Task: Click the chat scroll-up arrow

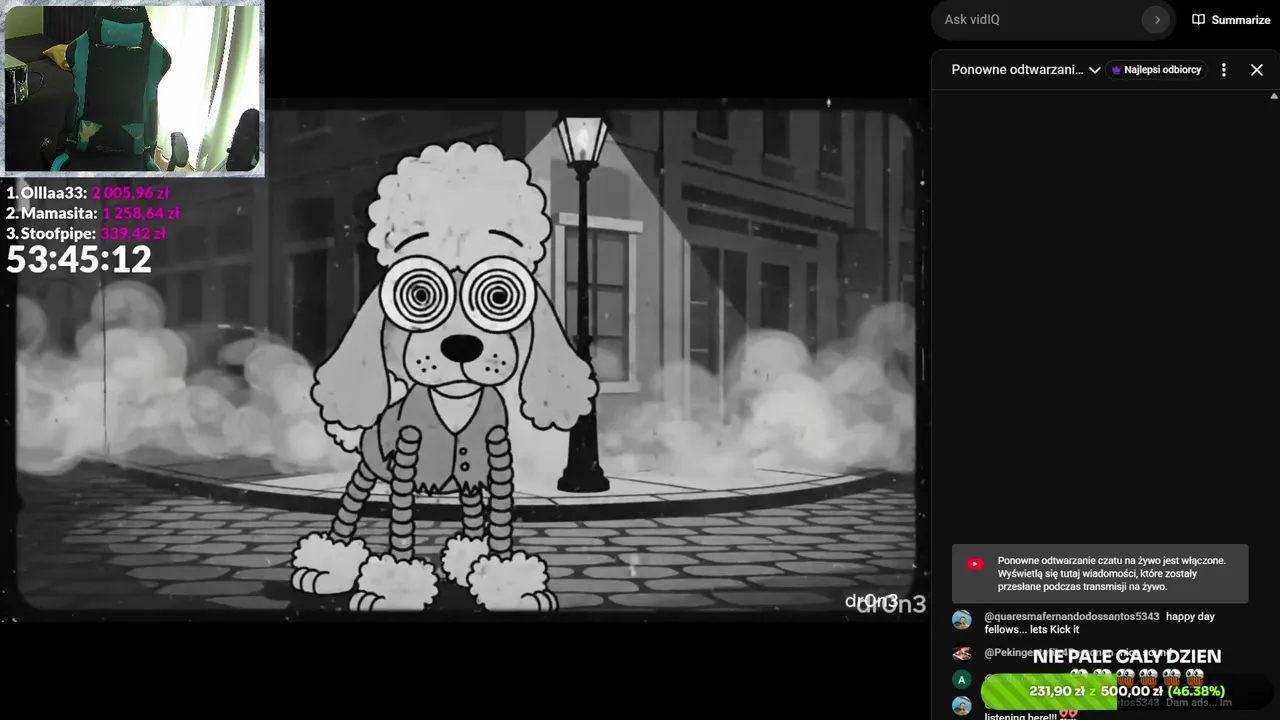Action: 1274,96
